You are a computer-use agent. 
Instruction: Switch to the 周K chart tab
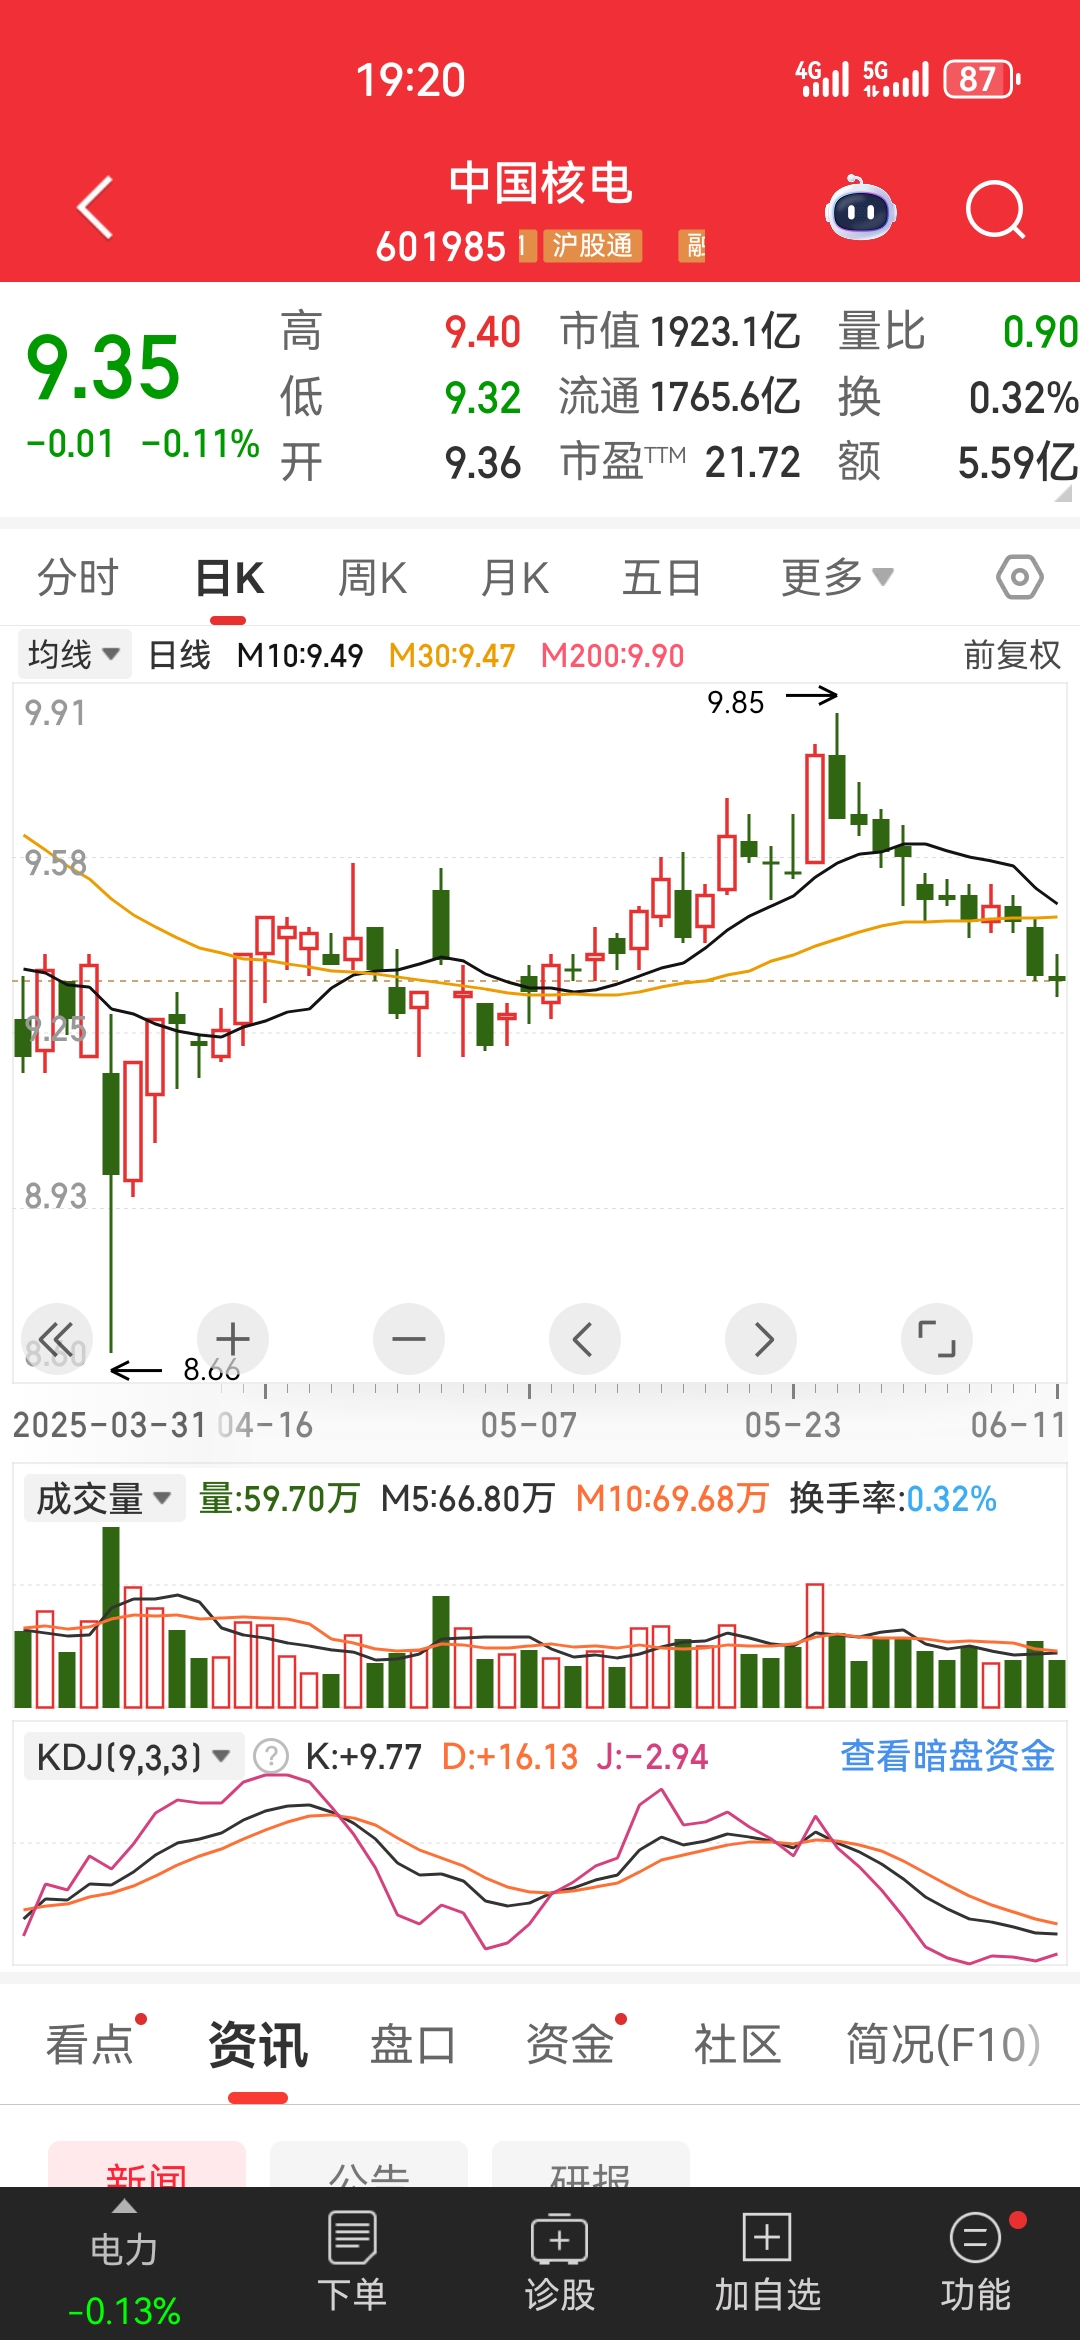(372, 577)
